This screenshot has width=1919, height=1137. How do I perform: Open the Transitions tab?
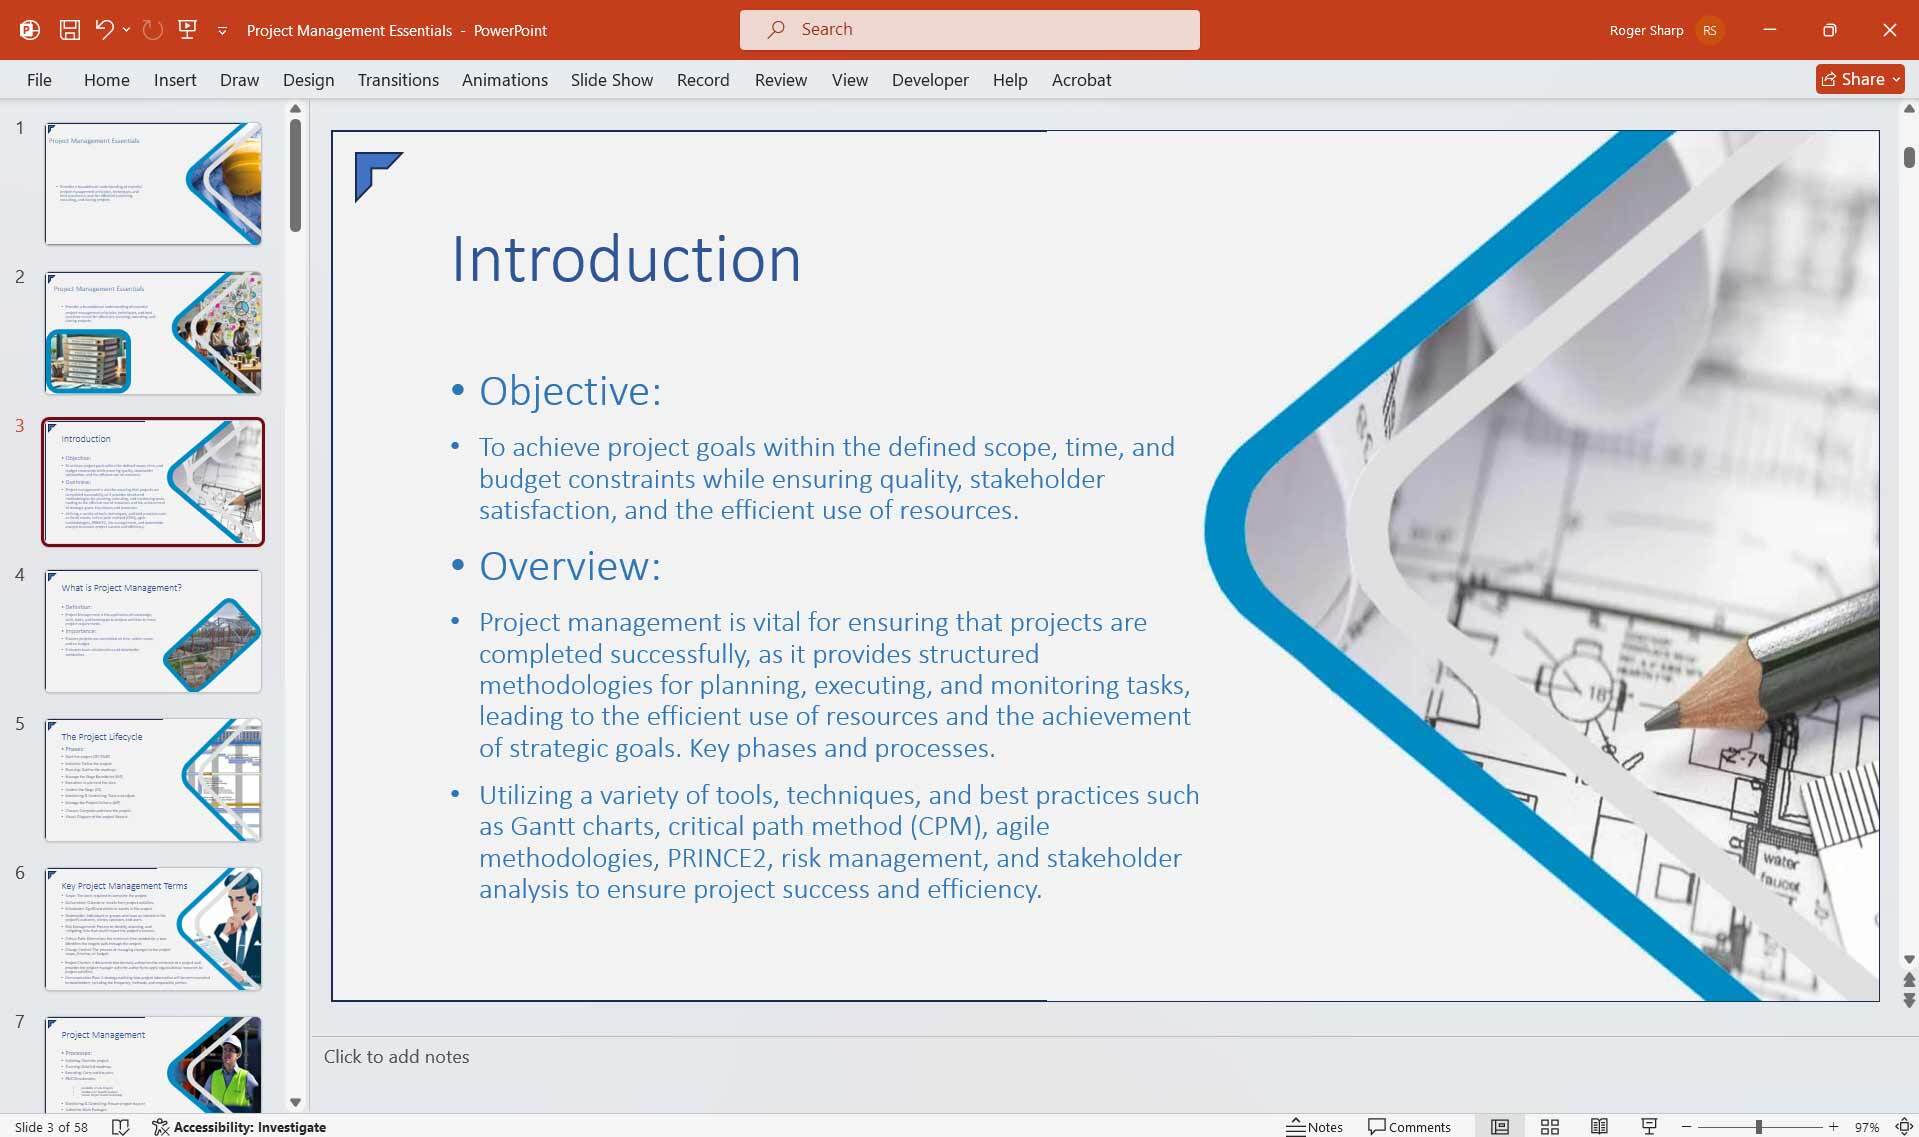398,80
